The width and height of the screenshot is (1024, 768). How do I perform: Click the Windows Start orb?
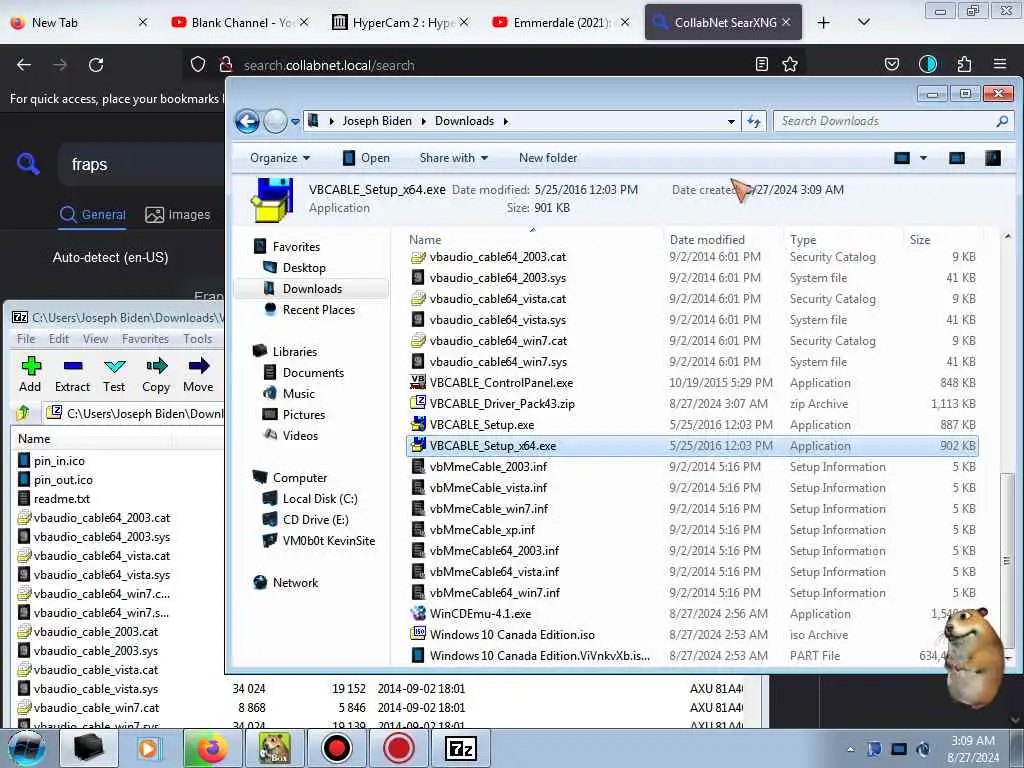point(27,748)
